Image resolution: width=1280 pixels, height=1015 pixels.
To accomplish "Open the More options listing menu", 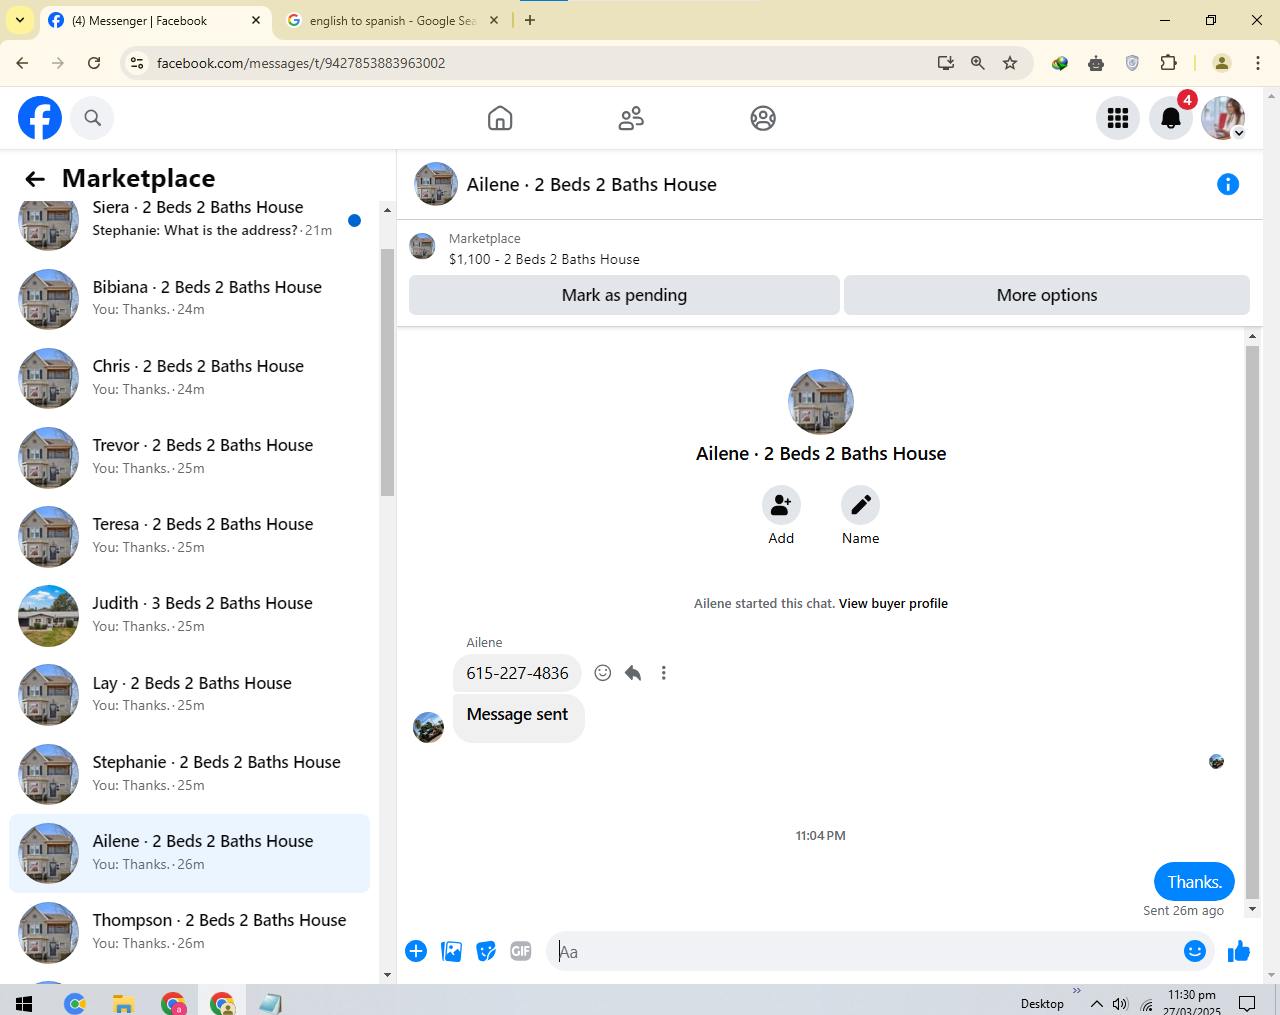I will point(1047,295).
